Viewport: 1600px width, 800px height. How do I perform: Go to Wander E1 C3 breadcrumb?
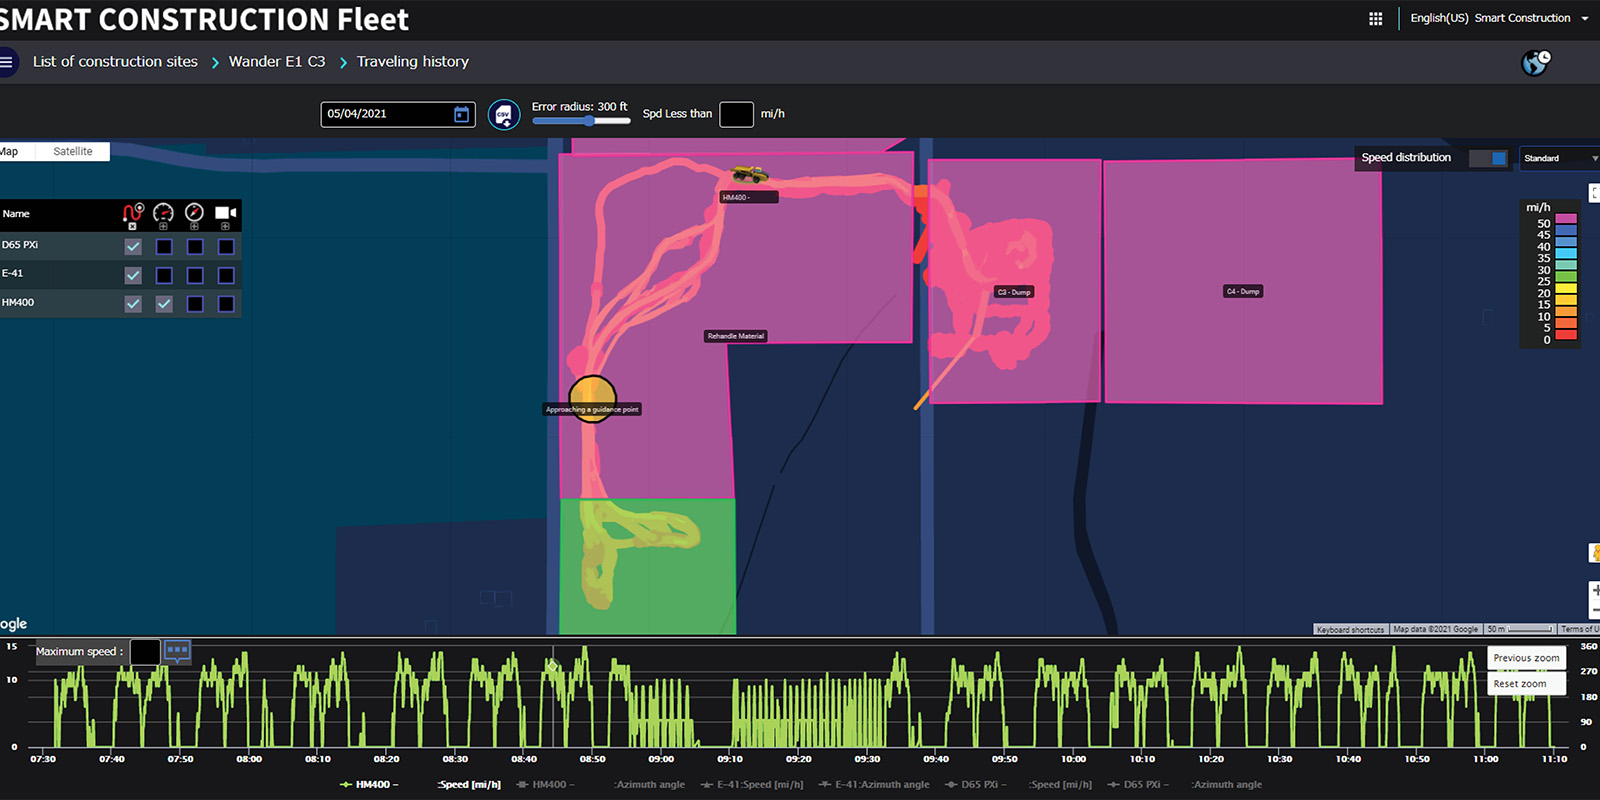coord(277,62)
